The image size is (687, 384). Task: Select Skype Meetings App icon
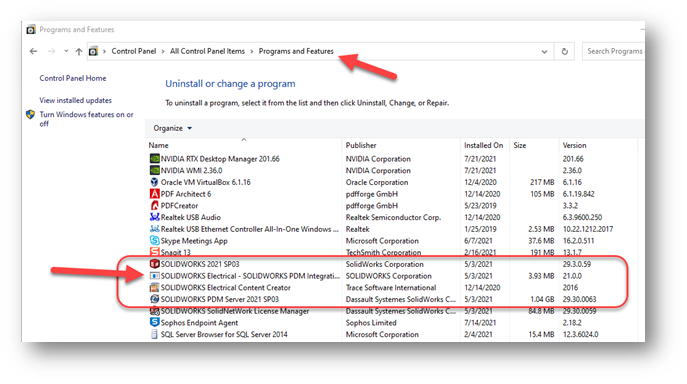click(154, 240)
